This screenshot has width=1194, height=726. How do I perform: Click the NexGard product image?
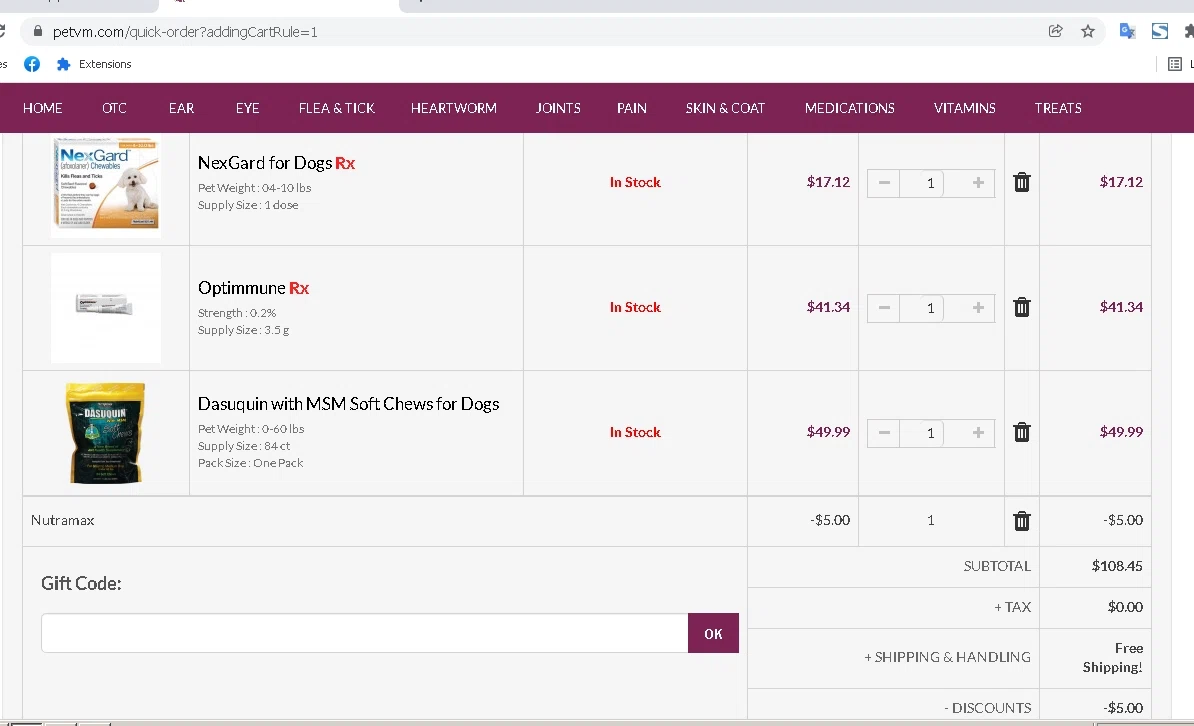pyautogui.click(x=106, y=184)
